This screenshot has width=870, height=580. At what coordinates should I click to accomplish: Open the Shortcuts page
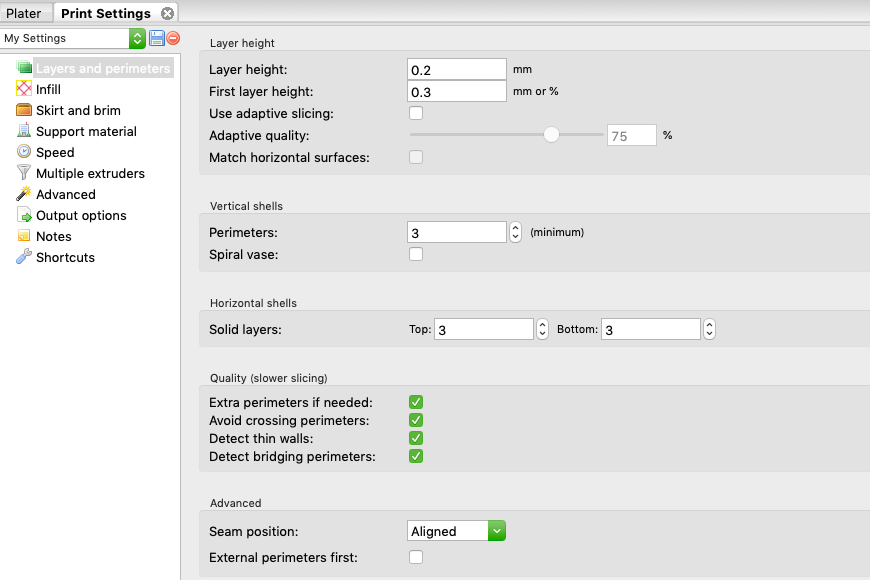(65, 258)
